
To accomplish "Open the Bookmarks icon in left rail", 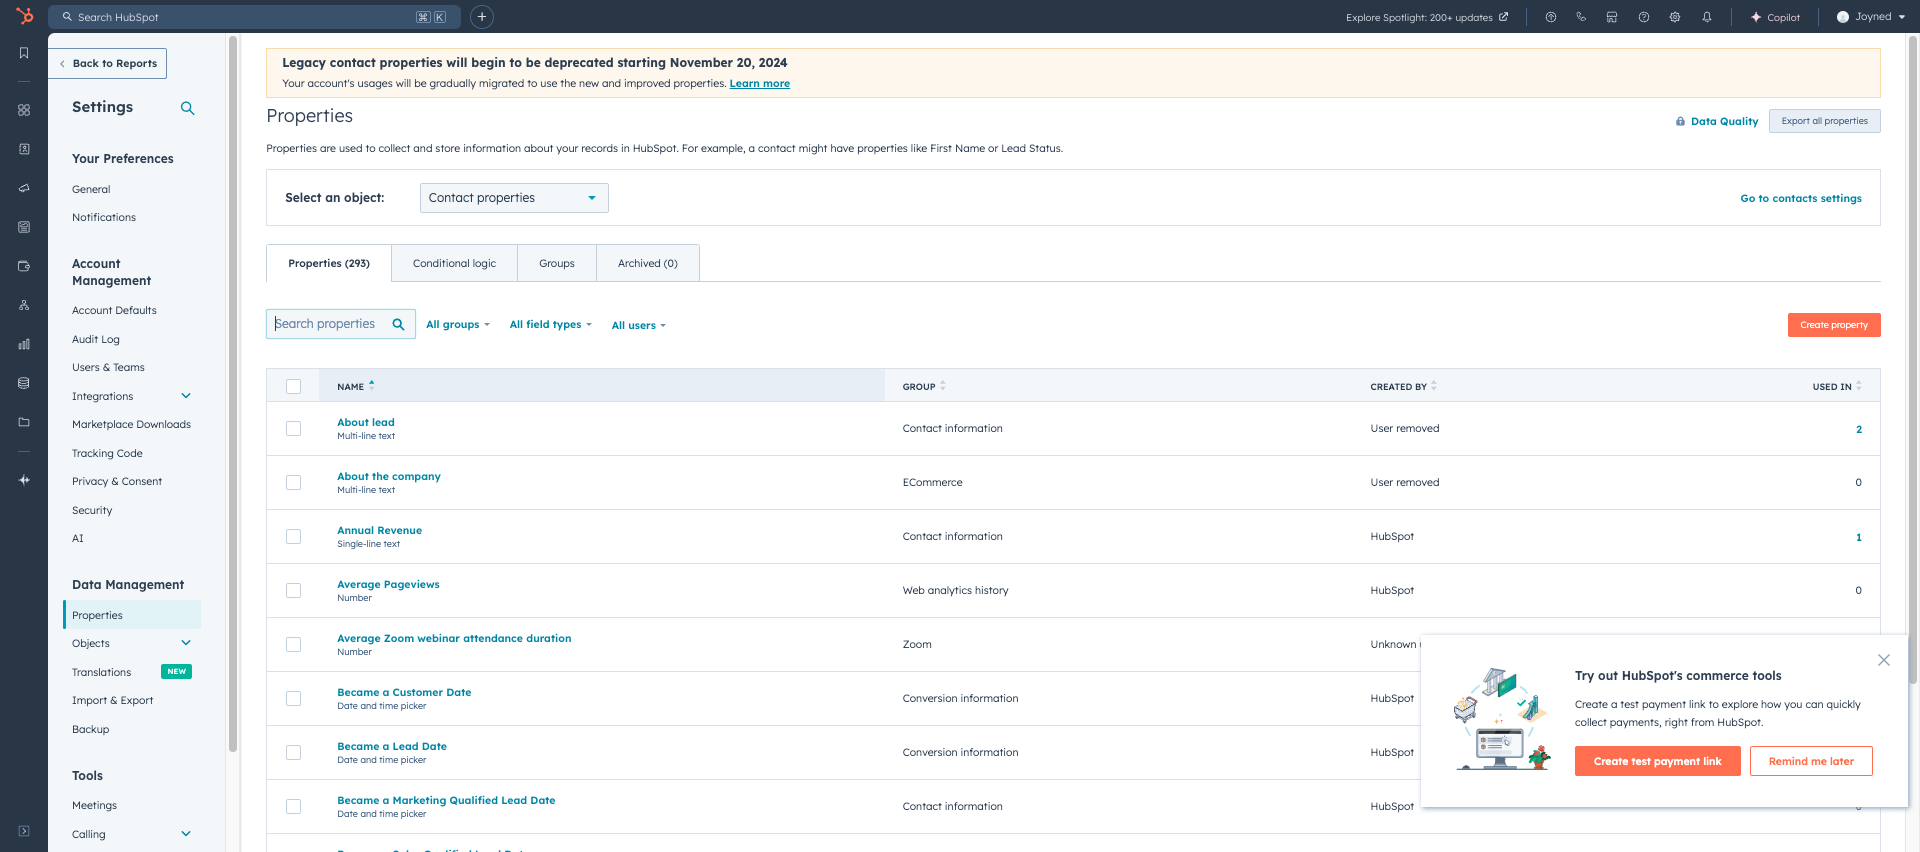I will [x=24, y=53].
